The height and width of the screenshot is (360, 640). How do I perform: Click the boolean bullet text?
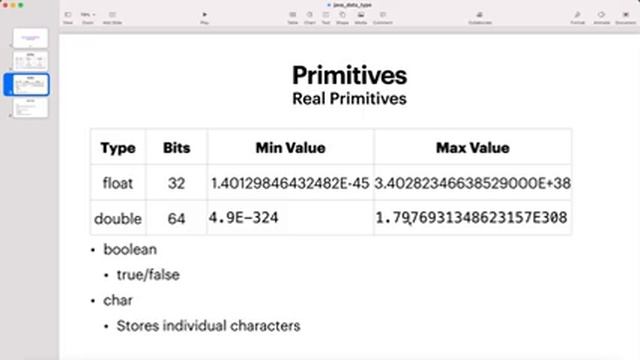[130, 249]
